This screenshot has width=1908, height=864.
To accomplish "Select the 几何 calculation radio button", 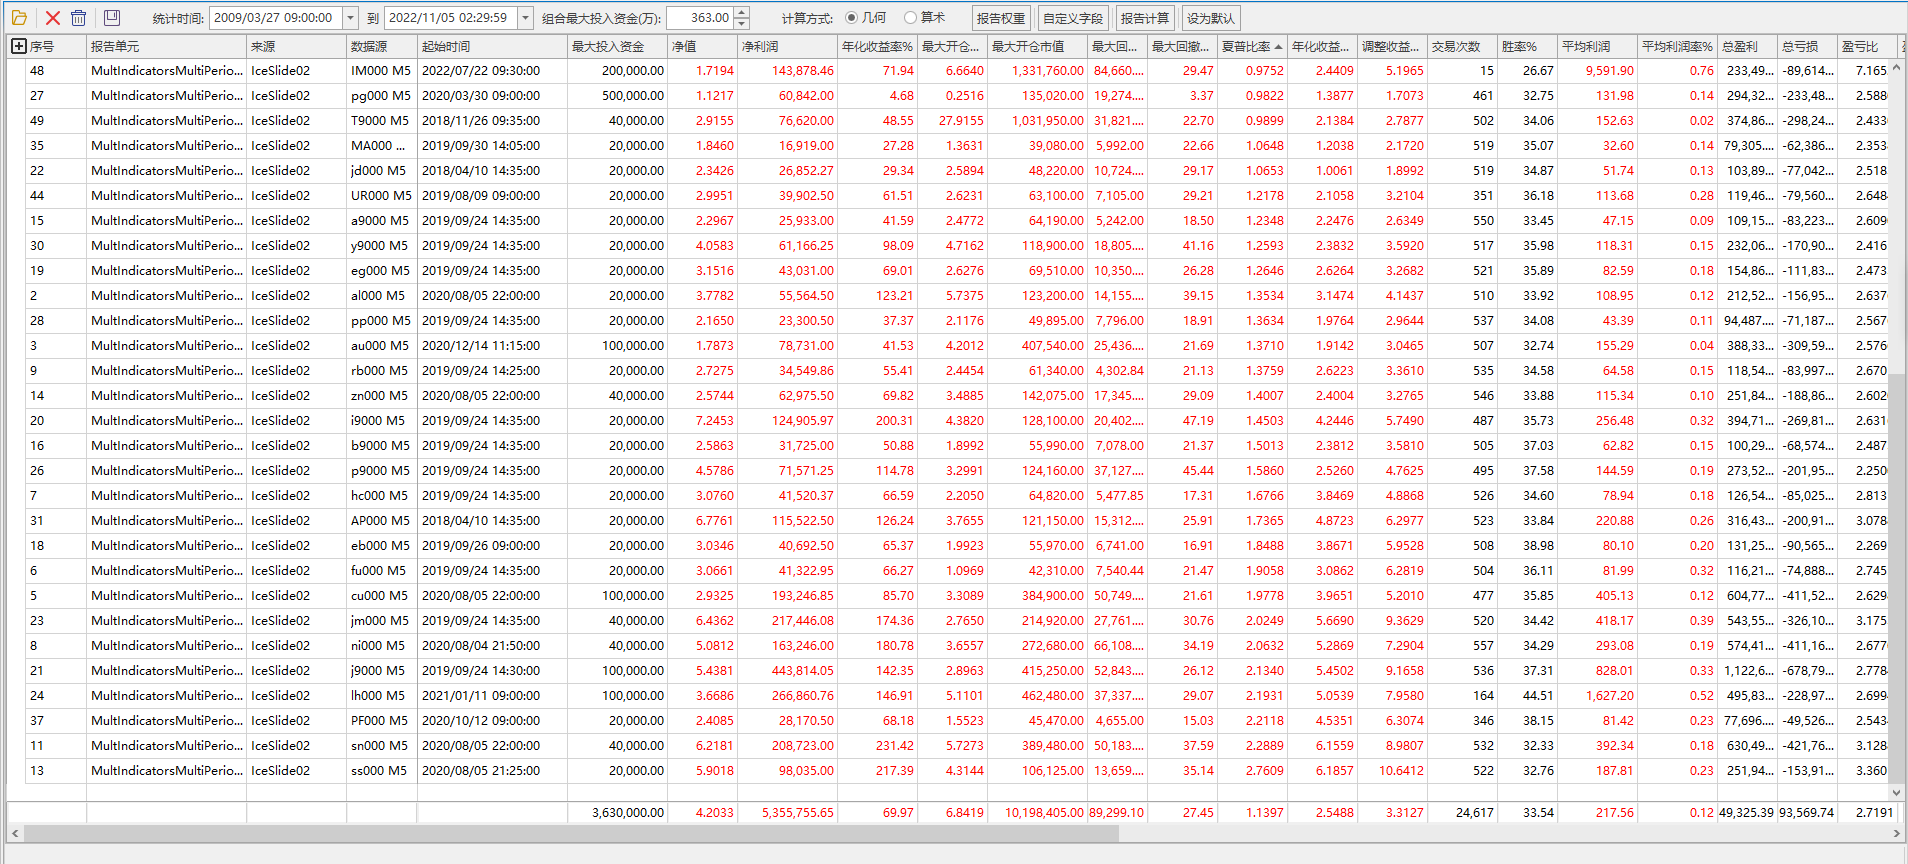I will pos(851,18).
